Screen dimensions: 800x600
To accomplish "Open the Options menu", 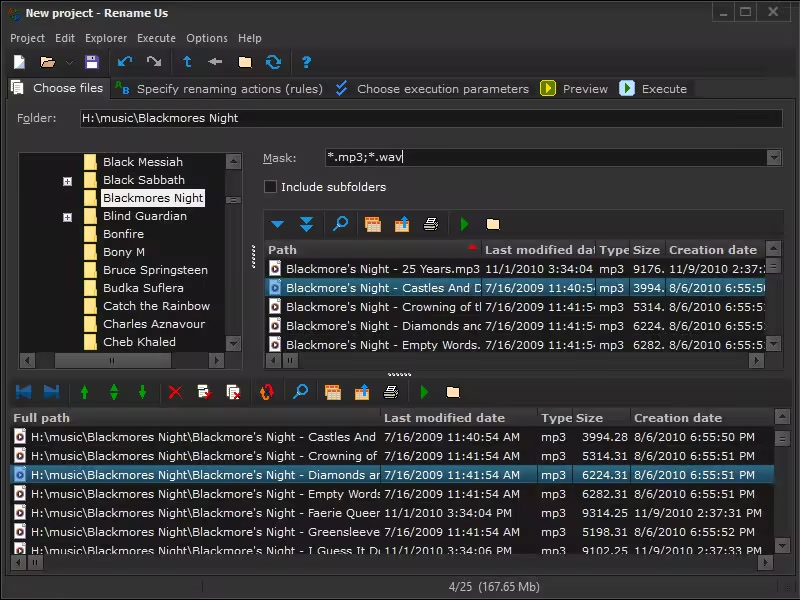I will pos(207,38).
